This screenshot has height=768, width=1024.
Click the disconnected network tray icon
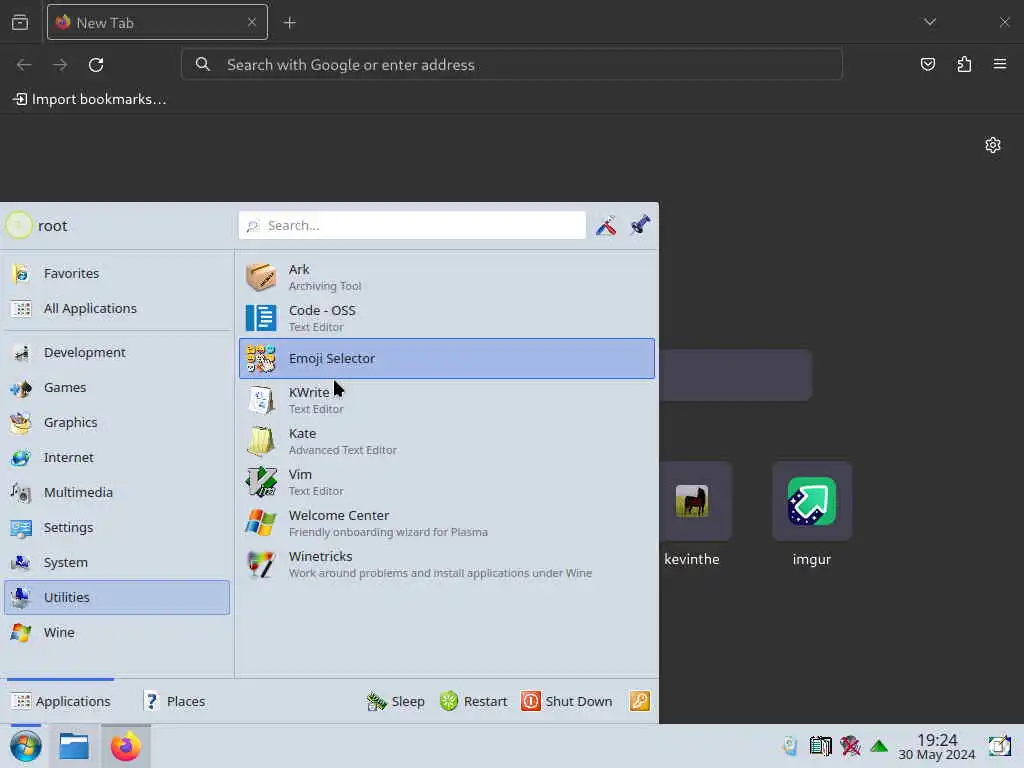pyautogui.click(x=850, y=746)
